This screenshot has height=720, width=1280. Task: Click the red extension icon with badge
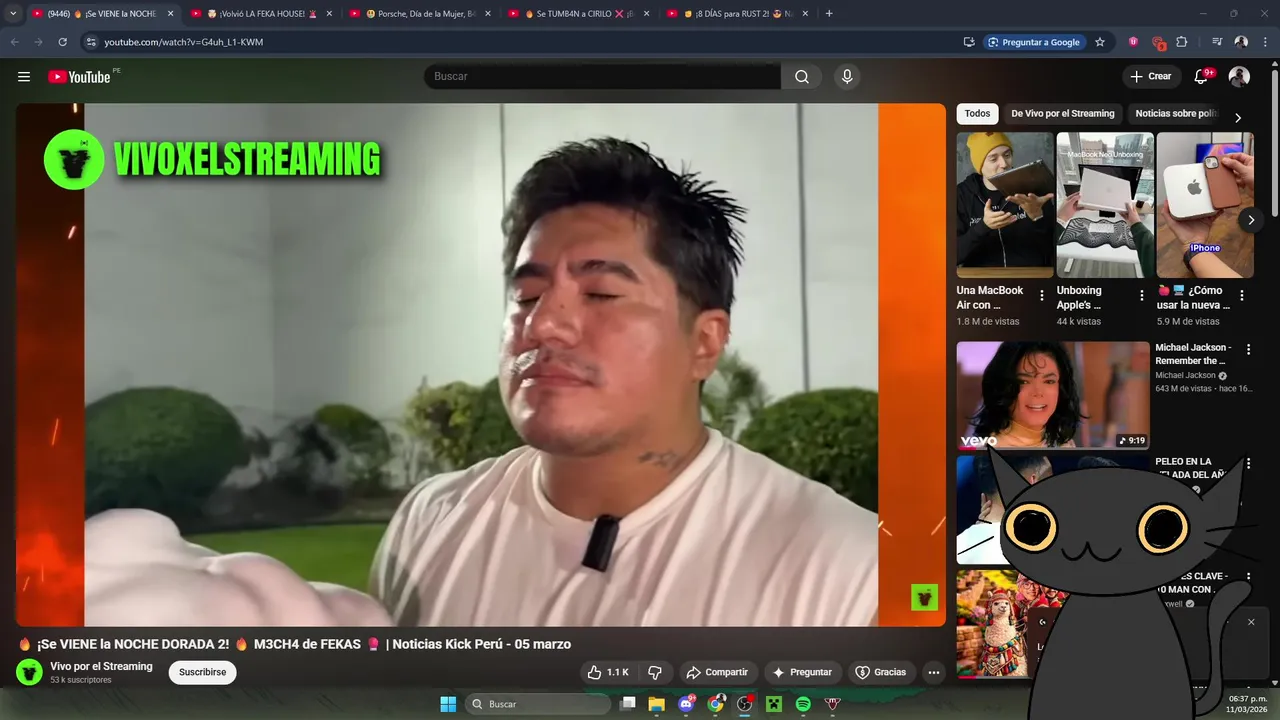[x=1158, y=43]
